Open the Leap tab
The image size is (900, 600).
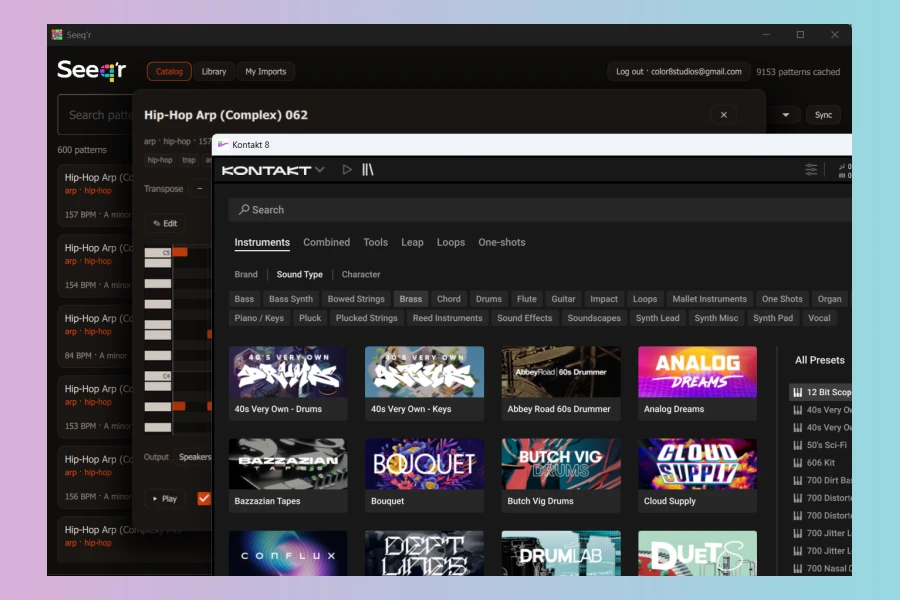[412, 242]
